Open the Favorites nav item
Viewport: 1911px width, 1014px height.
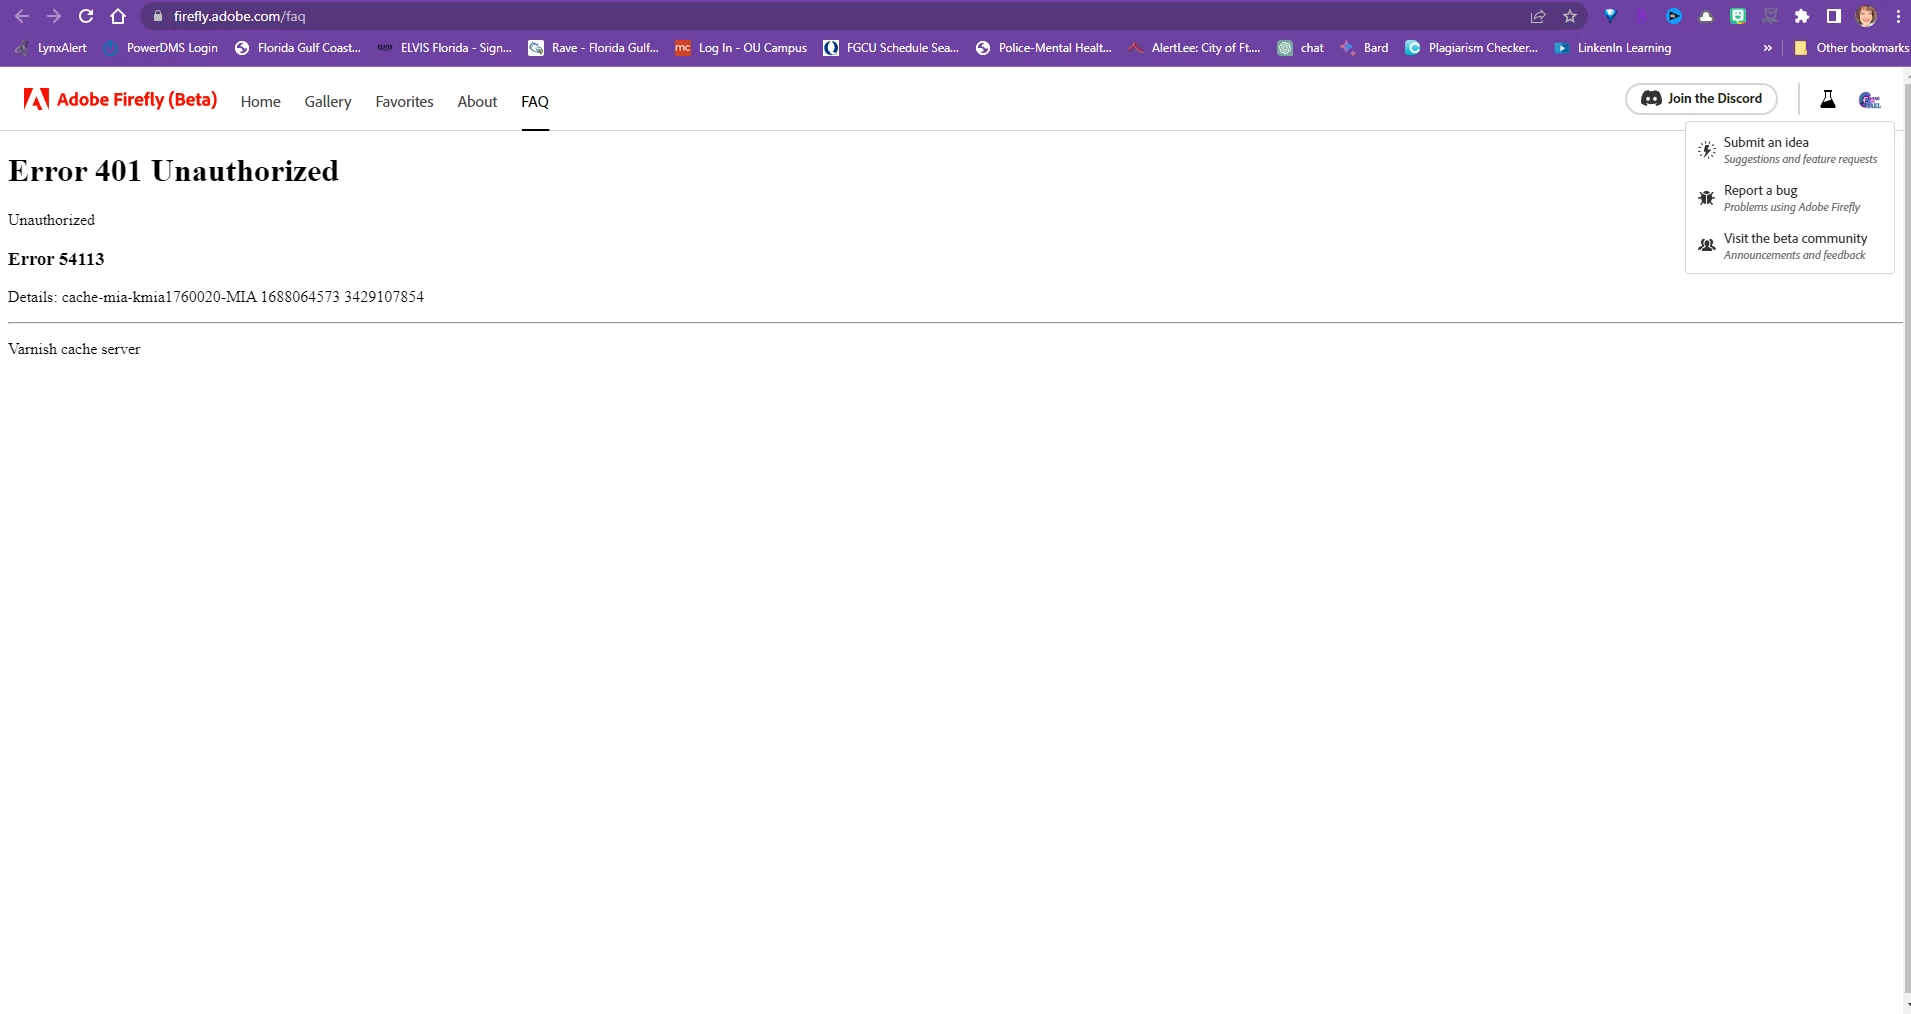click(404, 102)
